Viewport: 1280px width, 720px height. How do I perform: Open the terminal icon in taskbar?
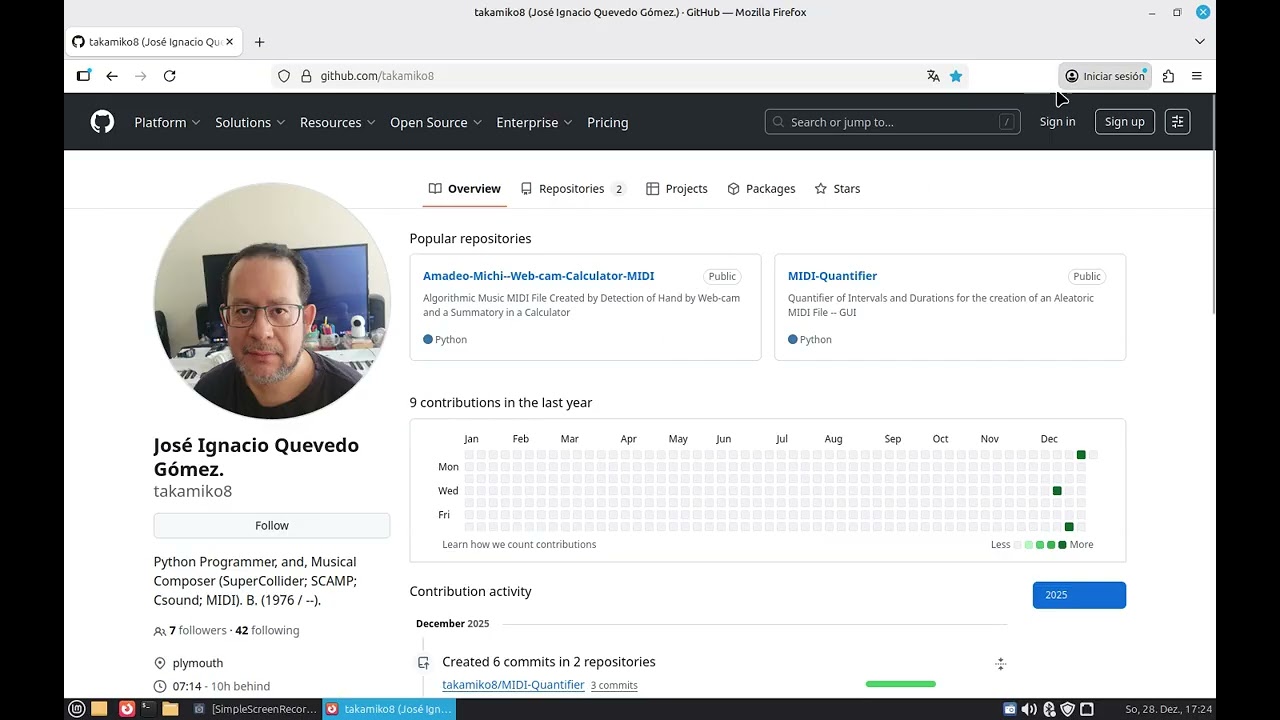pyautogui.click(x=148, y=709)
